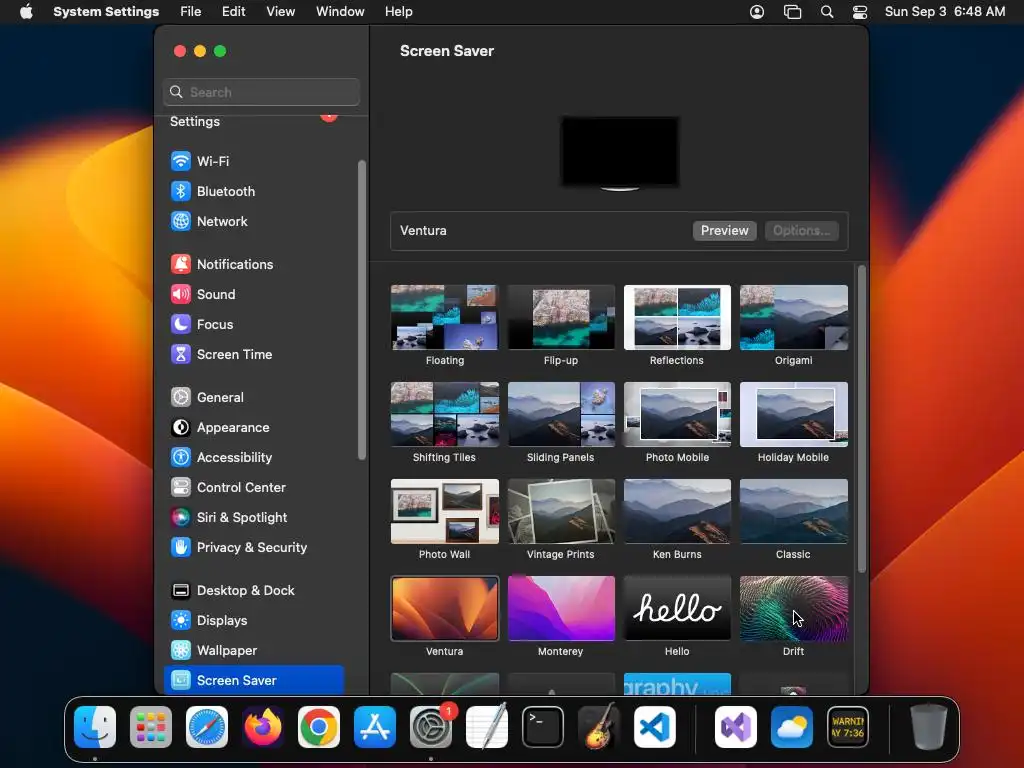This screenshot has width=1024, height=768.
Task: Launch Google Chrome from the Dock
Action: point(319,727)
